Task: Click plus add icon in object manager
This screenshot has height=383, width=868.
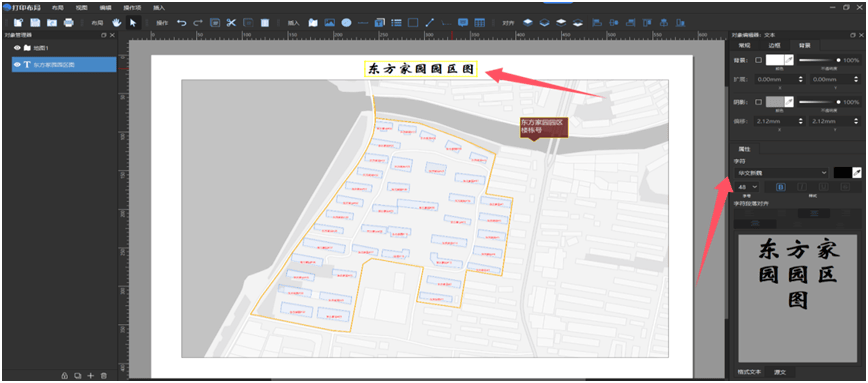Action: (x=91, y=376)
